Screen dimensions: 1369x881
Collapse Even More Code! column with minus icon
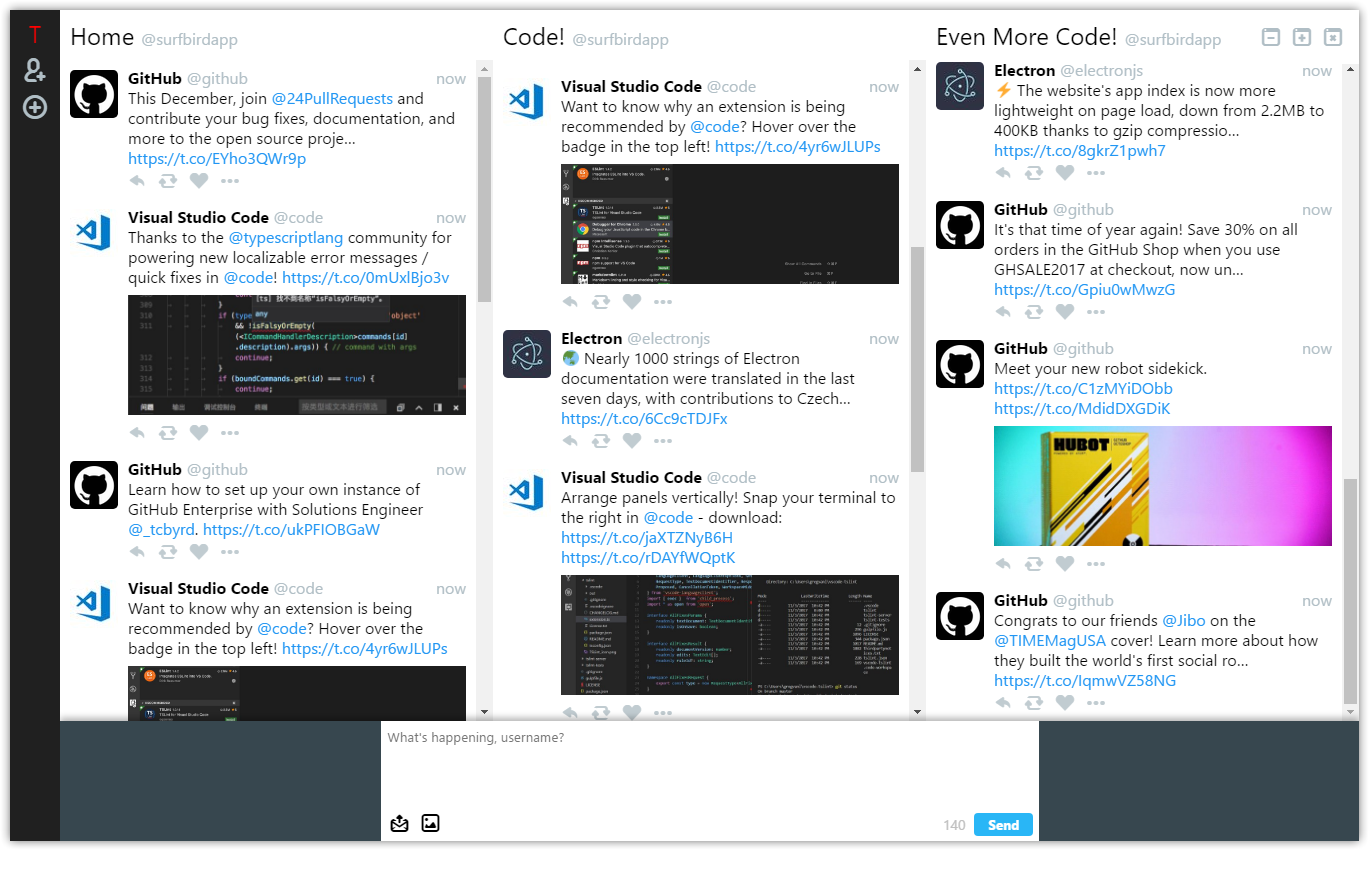[x=1271, y=38]
